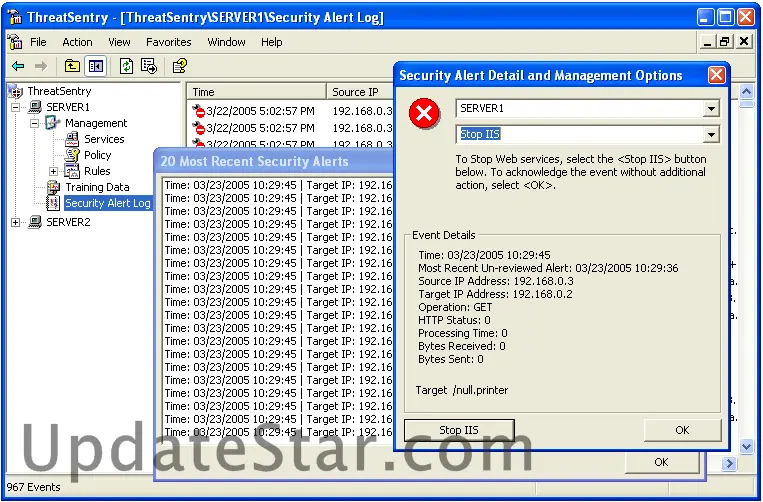This screenshot has width=763, height=502.
Task: Click the Rules node icon
Action: (72, 171)
